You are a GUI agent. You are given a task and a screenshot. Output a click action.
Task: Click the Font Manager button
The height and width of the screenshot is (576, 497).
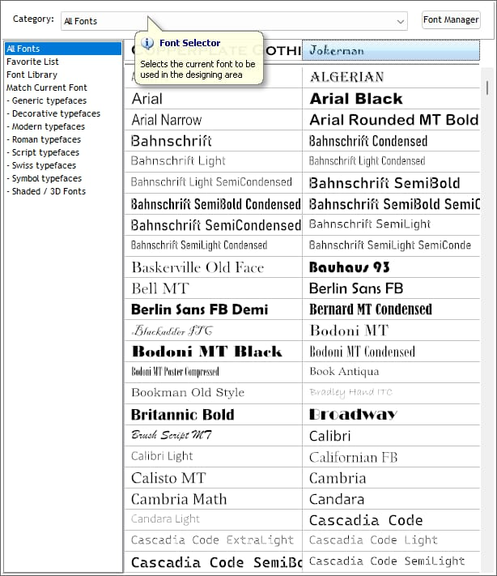(x=451, y=19)
